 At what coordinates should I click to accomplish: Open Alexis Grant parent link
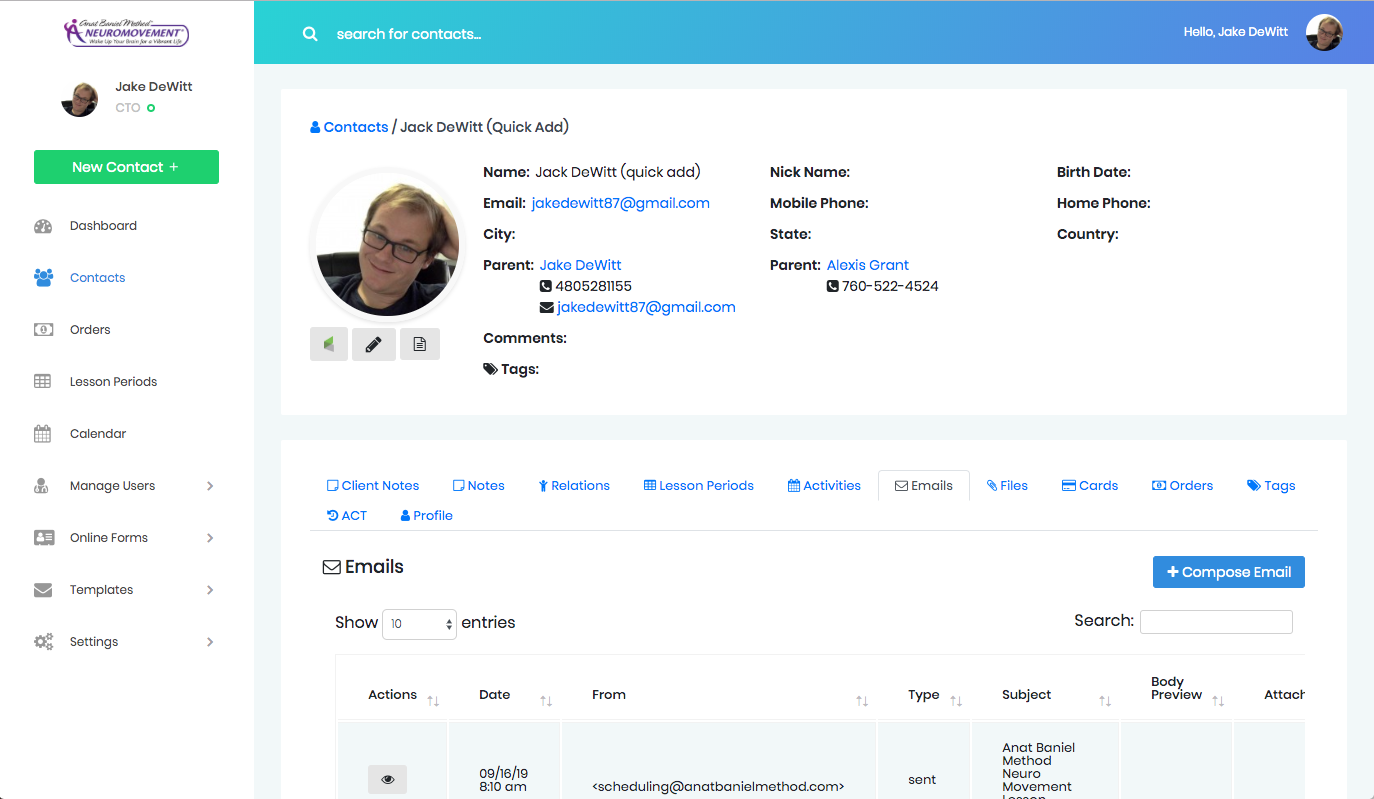click(867, 265)
